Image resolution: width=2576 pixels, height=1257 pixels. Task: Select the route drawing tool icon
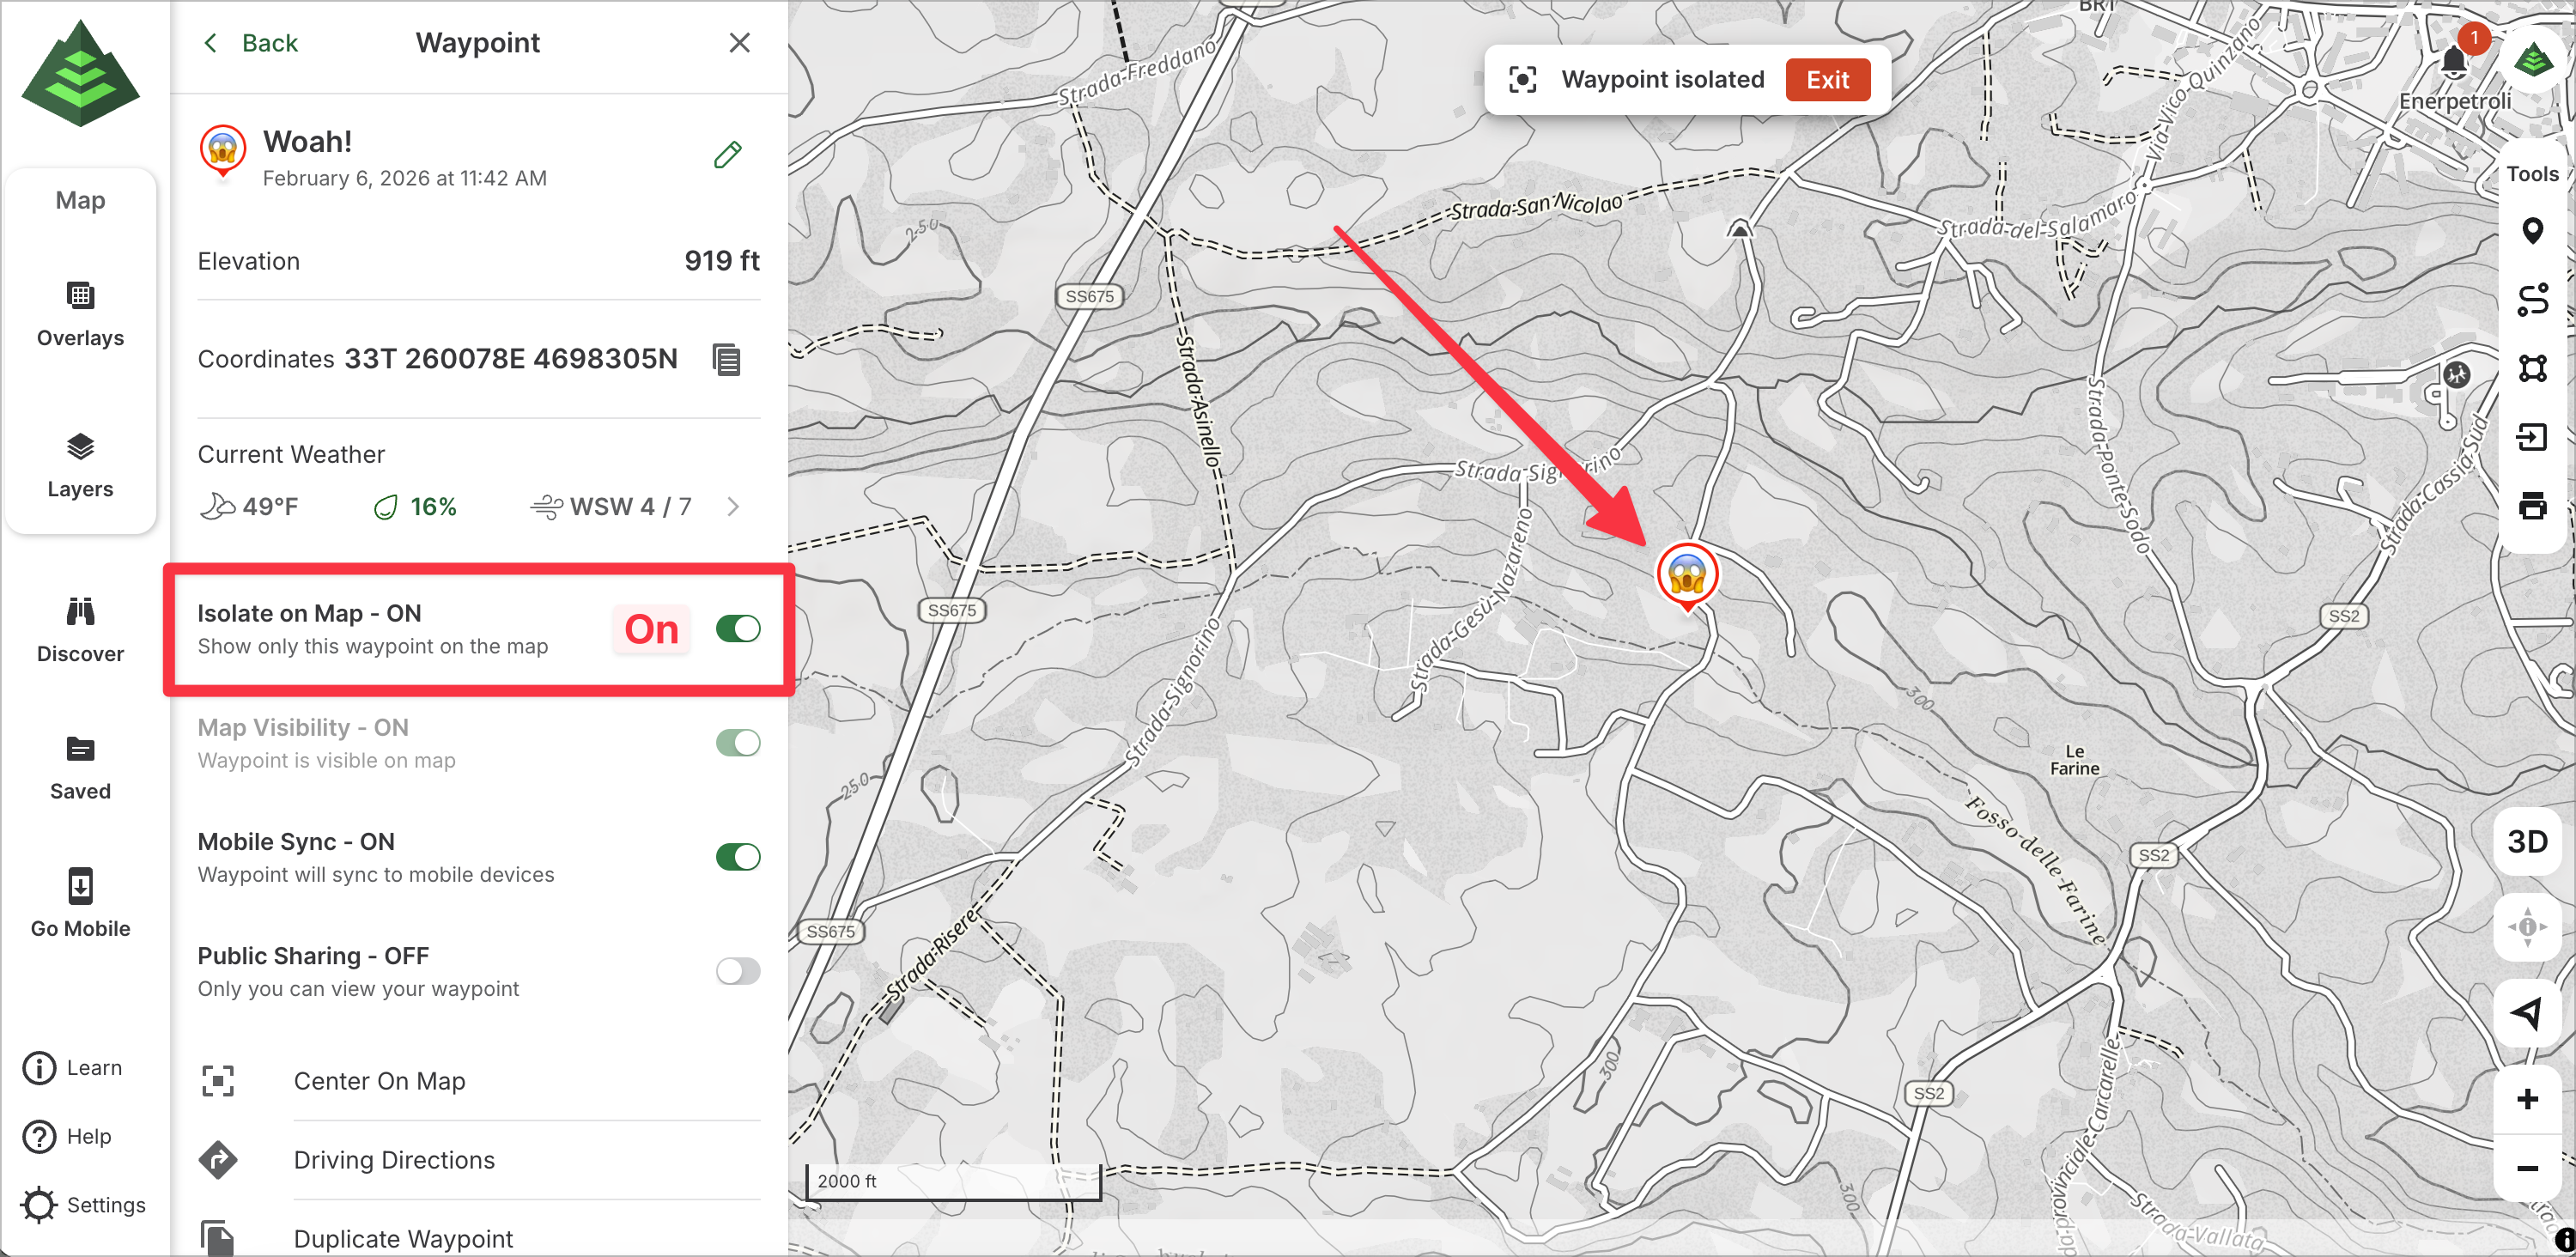tap(2531, 300)
